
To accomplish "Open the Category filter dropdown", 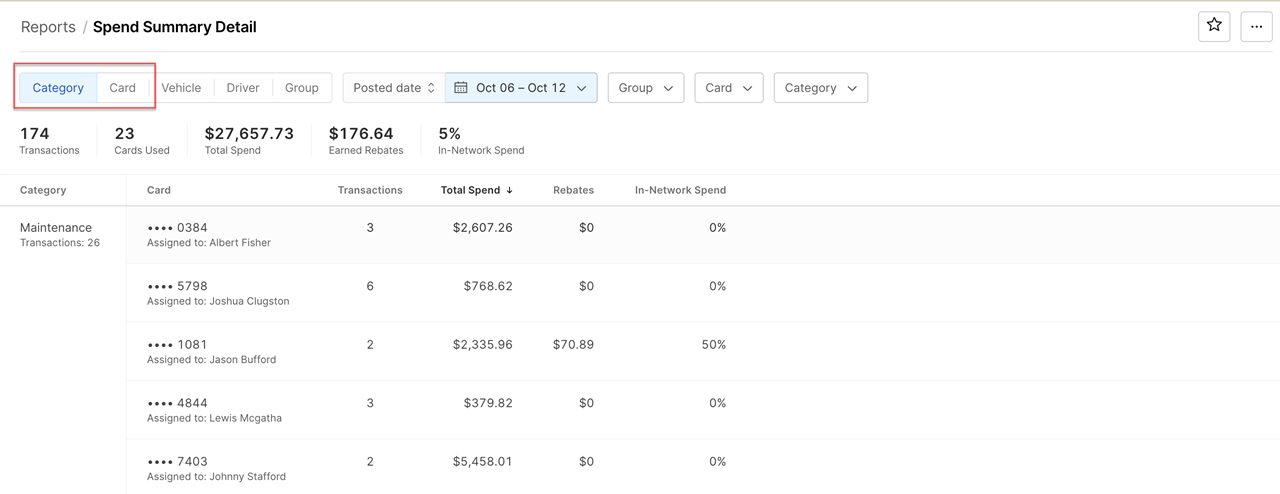I will pyautogui.click(x=820, y=88).
